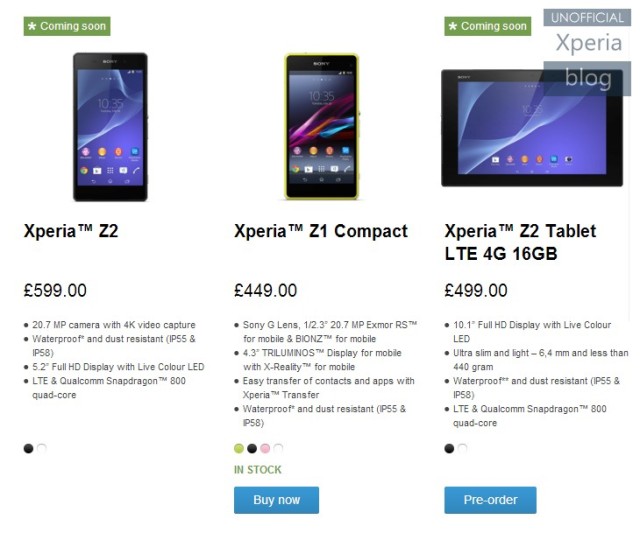
Task: Choose white Z1 Compact color
Action: click(278, 448)
